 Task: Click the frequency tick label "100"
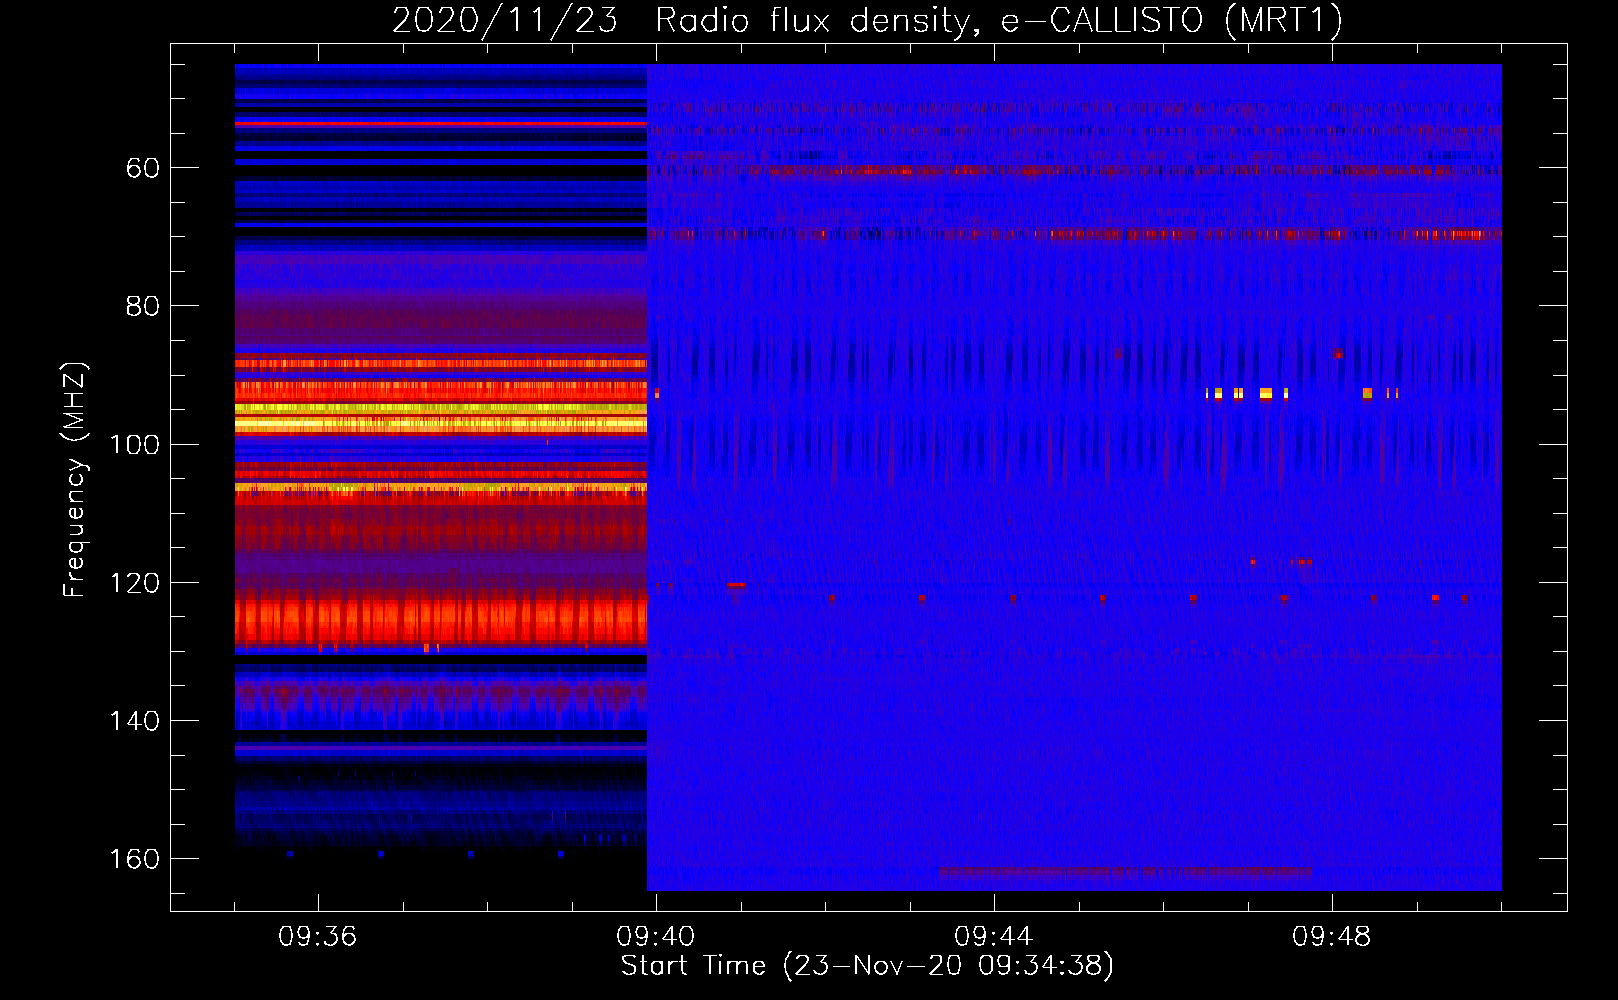(x=135, y=444)
